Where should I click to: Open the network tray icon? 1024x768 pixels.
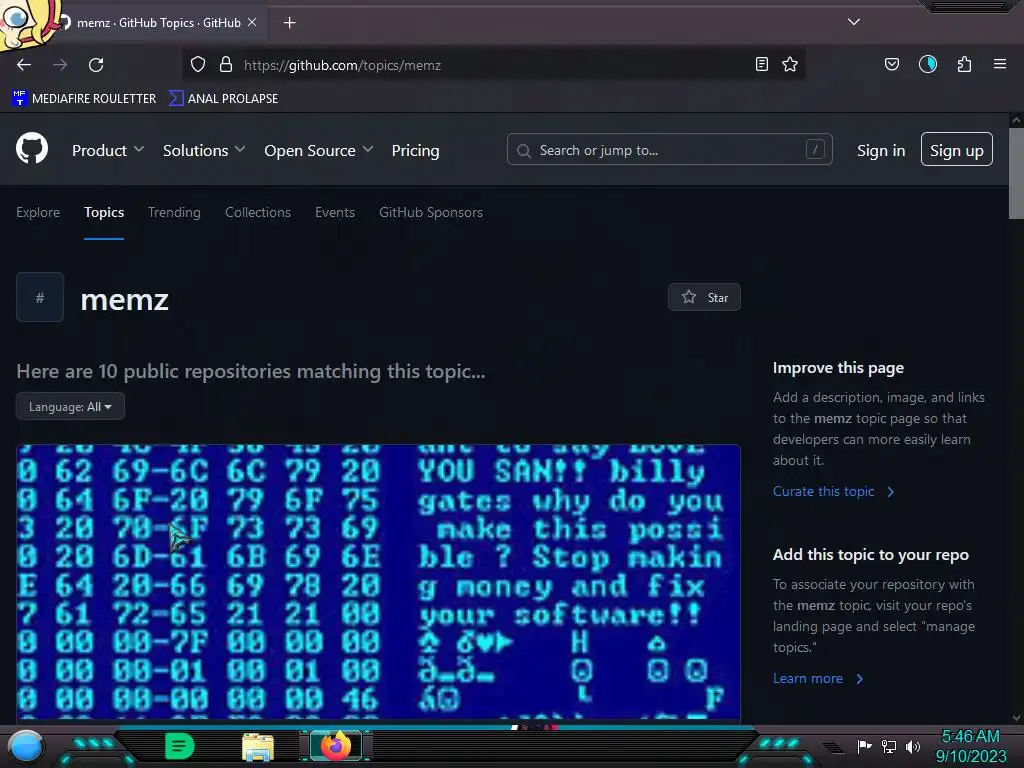tap(889, 746)
